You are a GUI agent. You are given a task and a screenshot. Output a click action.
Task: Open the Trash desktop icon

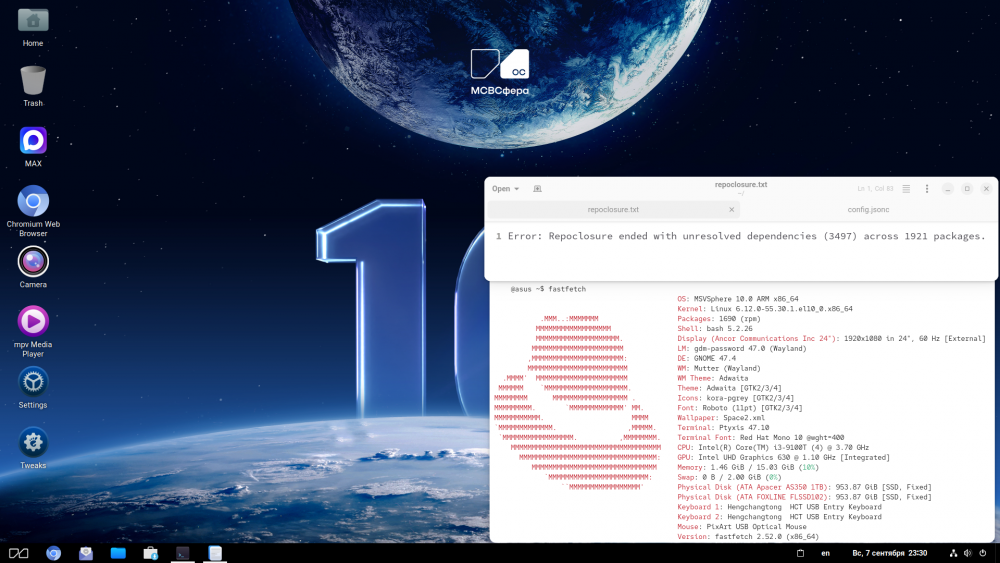[x=33, y=81]
